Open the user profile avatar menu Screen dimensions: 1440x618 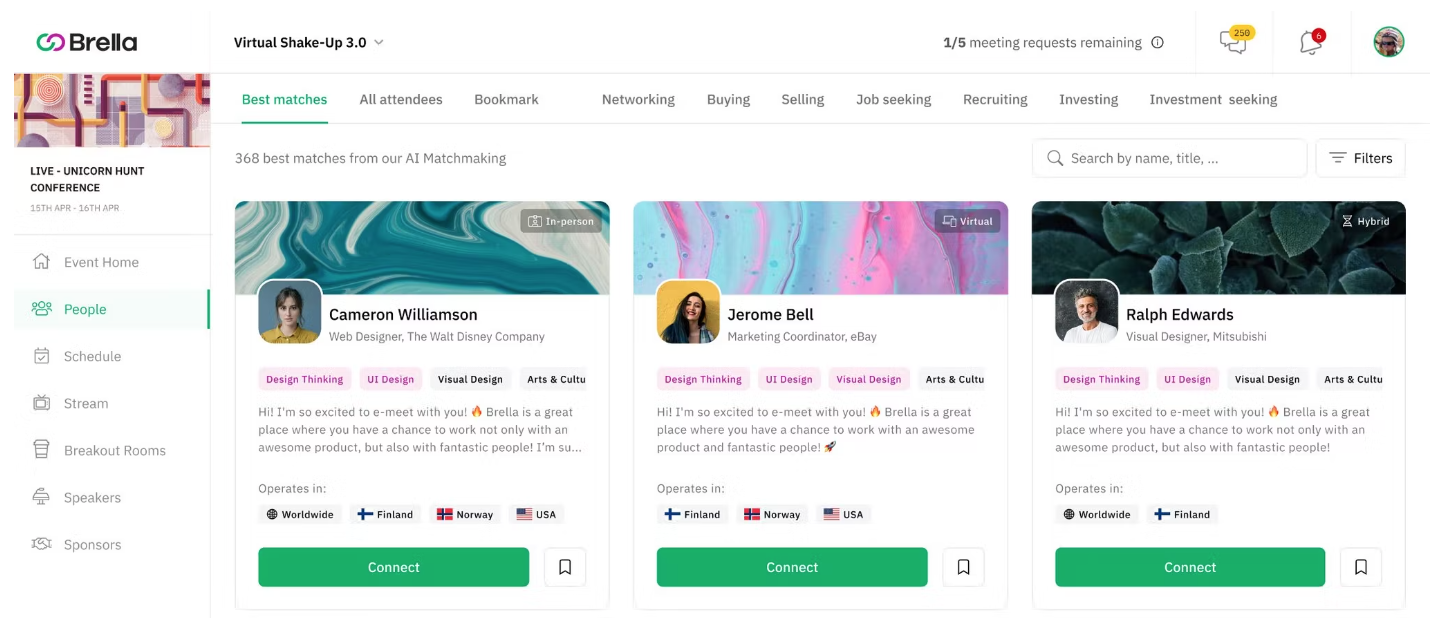coord(1388,42)
